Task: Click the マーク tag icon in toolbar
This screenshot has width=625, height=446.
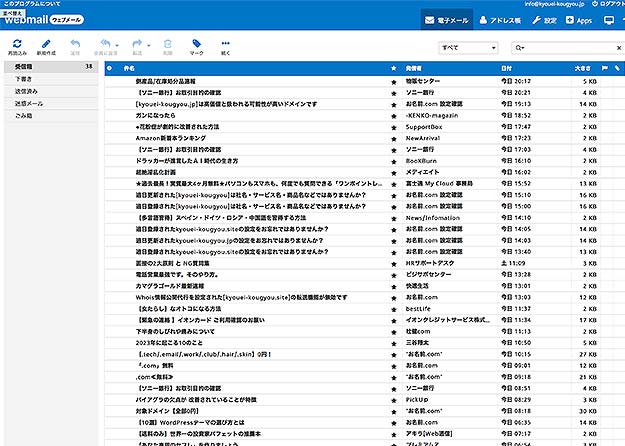Action: click(196, 43)
